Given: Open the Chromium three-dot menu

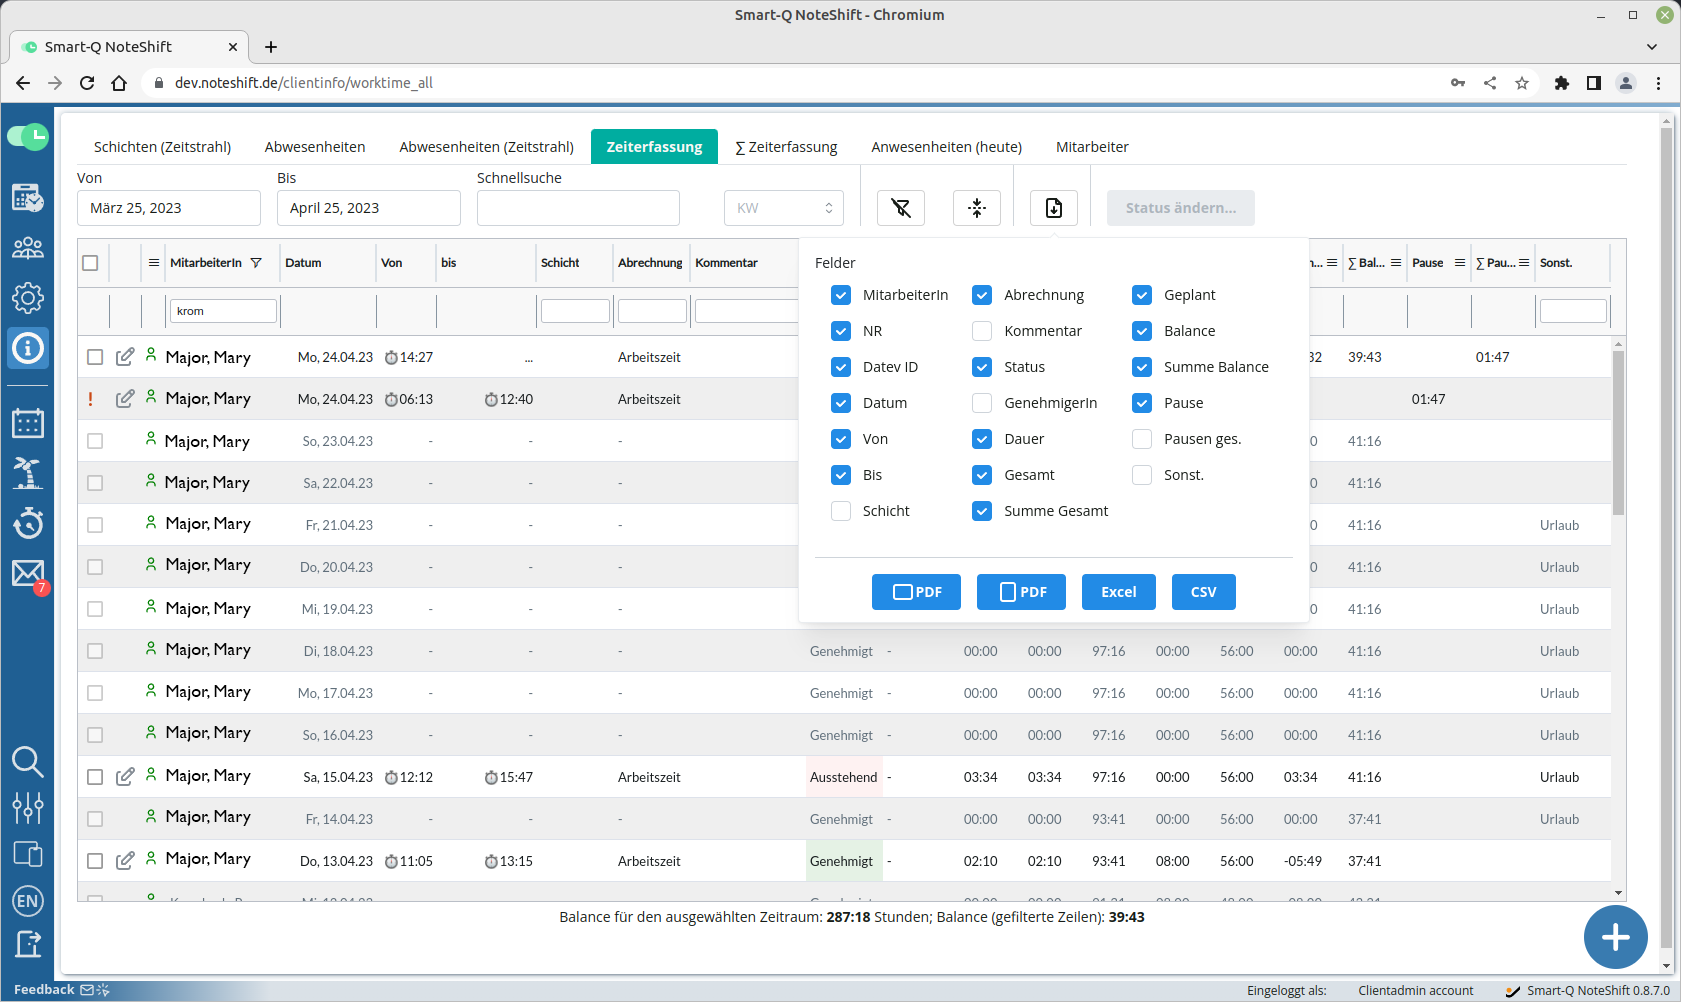Looking at the screenshot, I should (1658, 83).
